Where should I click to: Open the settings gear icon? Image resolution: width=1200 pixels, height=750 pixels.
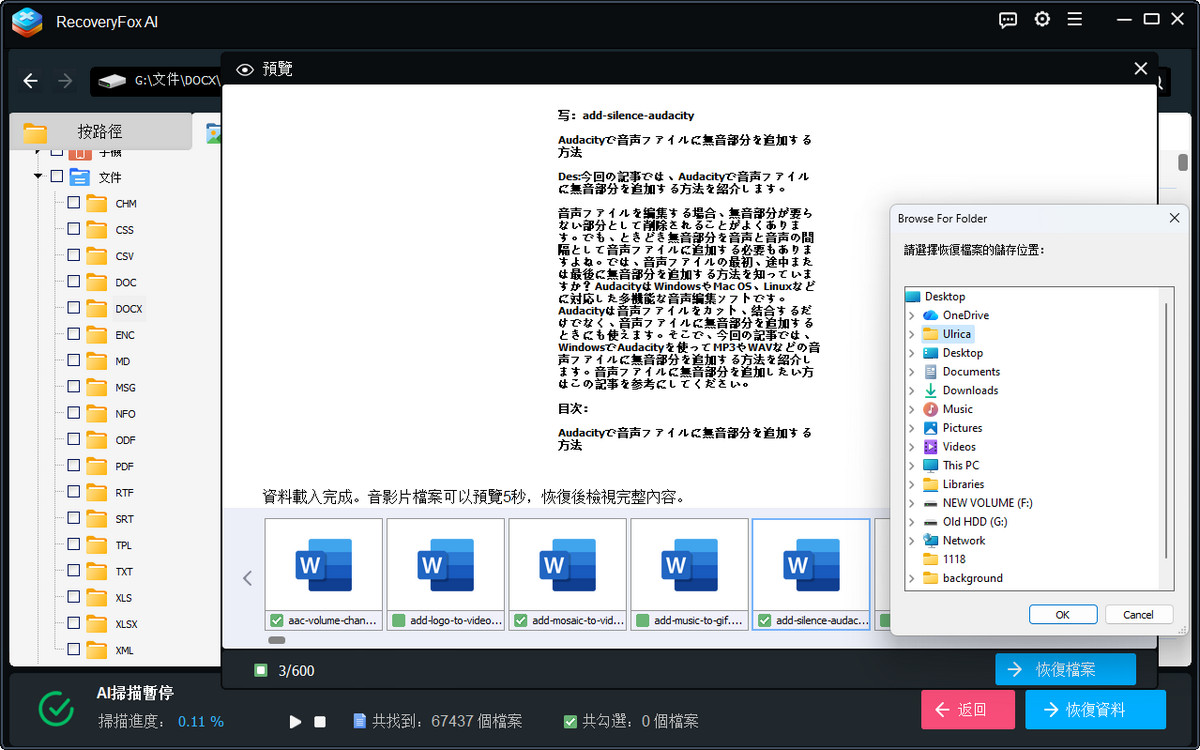pos(1042,19)
